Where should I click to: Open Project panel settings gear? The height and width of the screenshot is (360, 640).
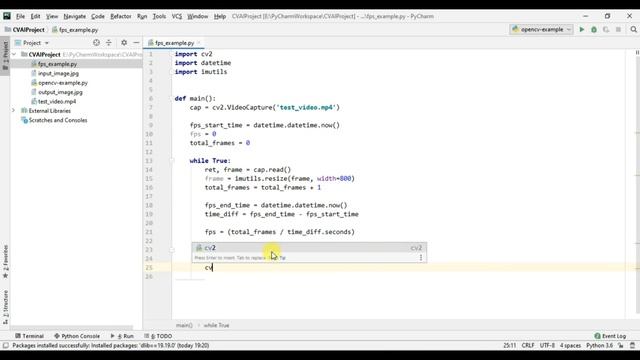(x=124, y=42)
